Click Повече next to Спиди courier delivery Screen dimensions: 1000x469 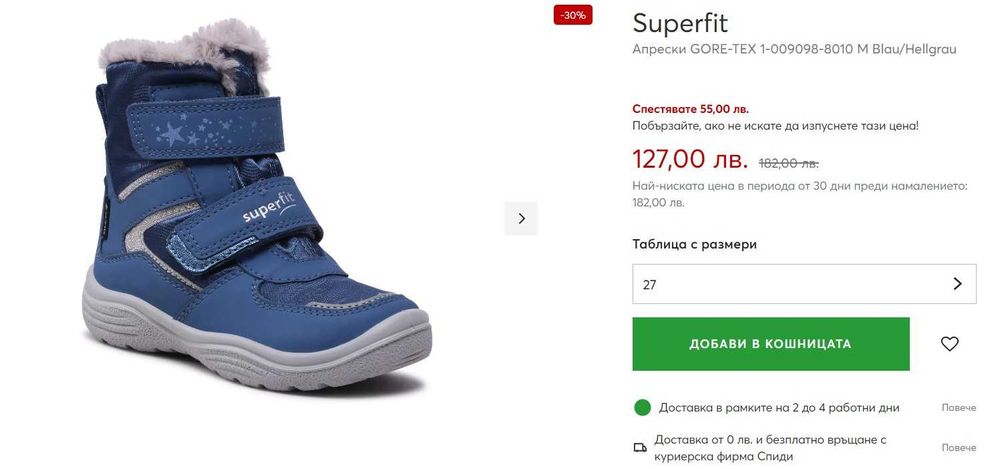pos(958,447)
